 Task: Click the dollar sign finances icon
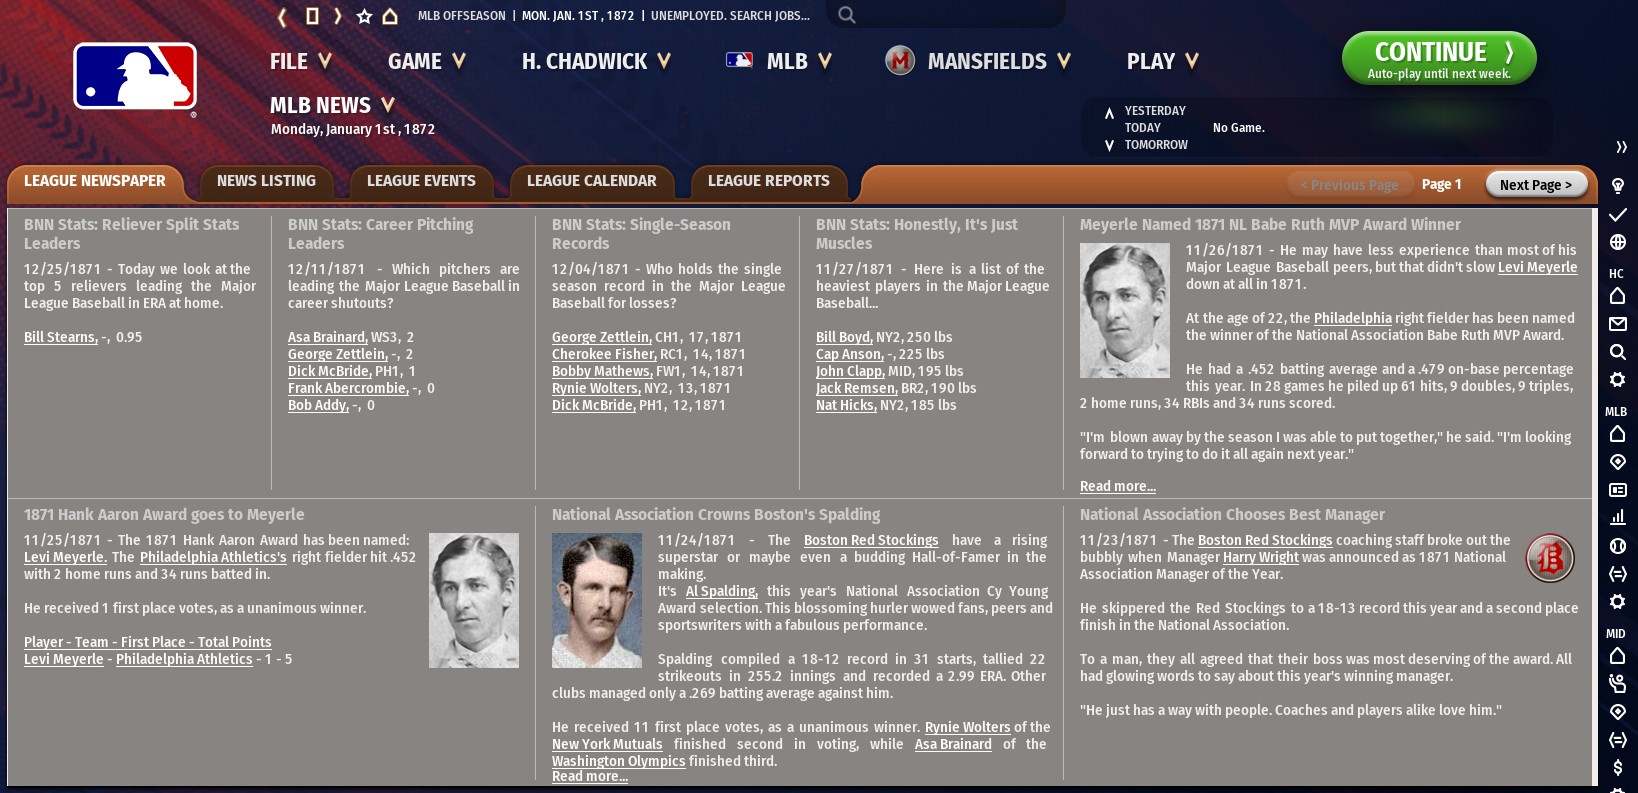point(1617,768)
